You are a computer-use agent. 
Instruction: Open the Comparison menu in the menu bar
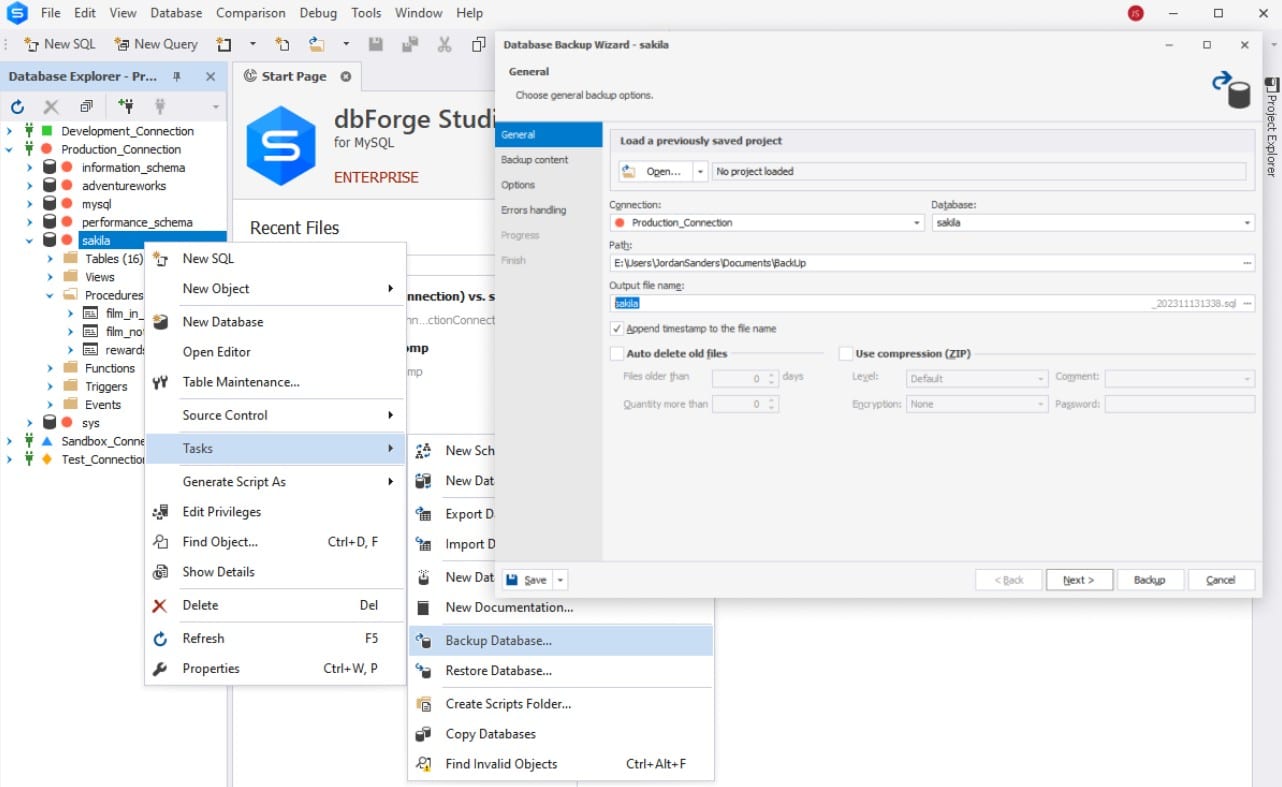tap(249, 13)
